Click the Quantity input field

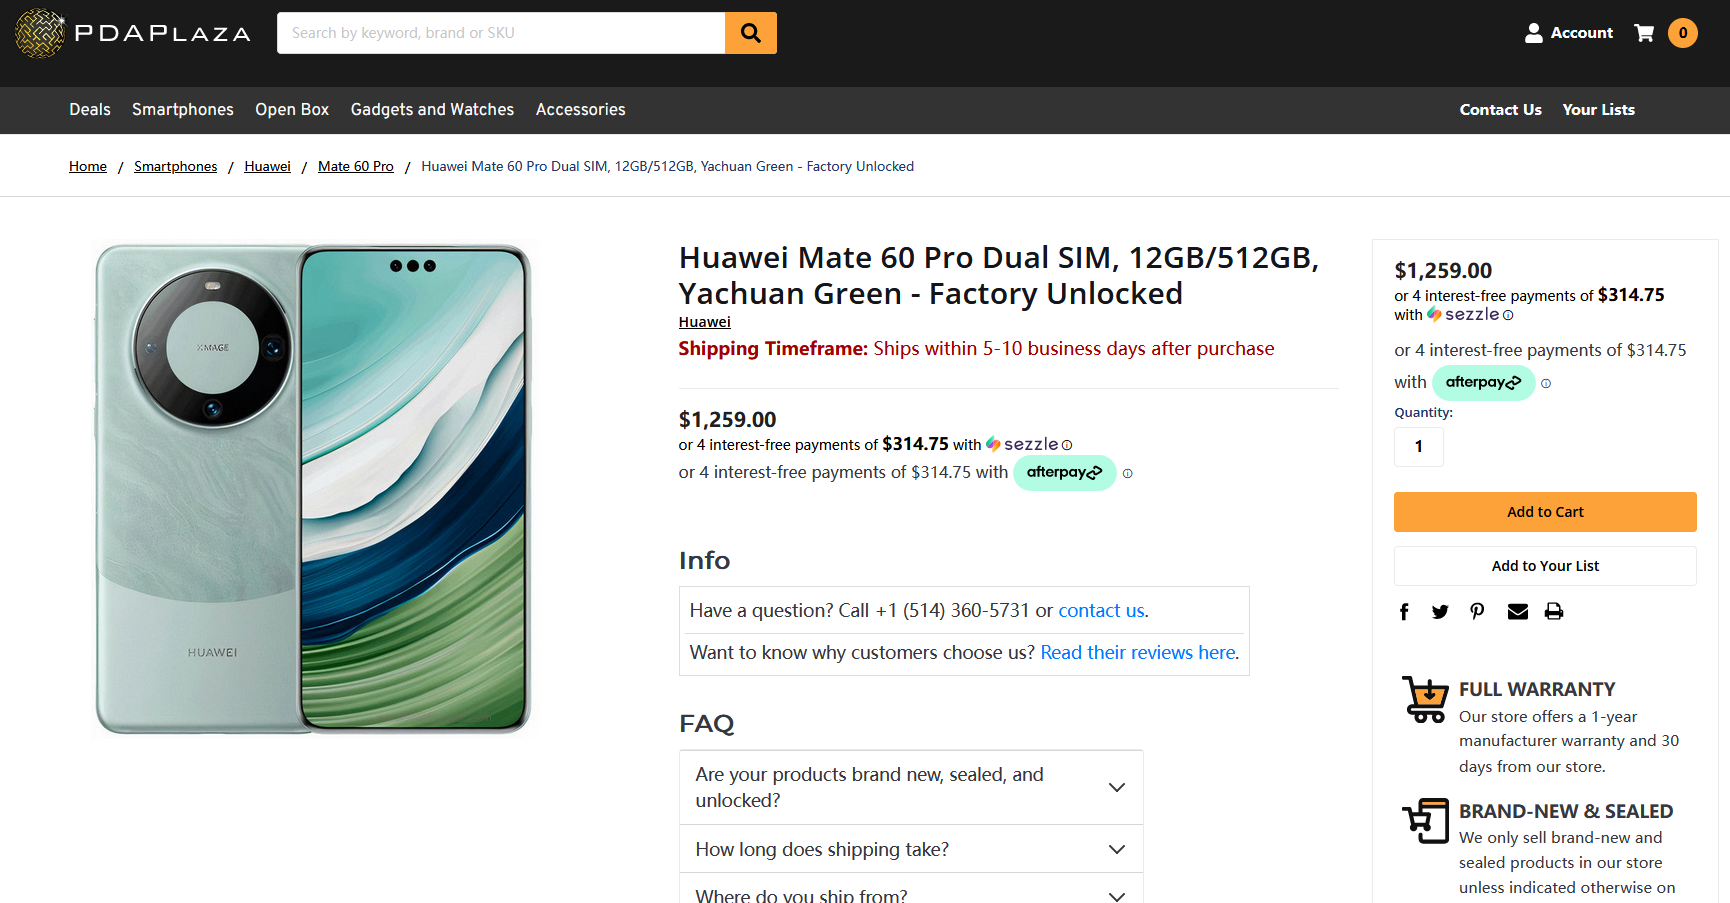(1418, 447)
